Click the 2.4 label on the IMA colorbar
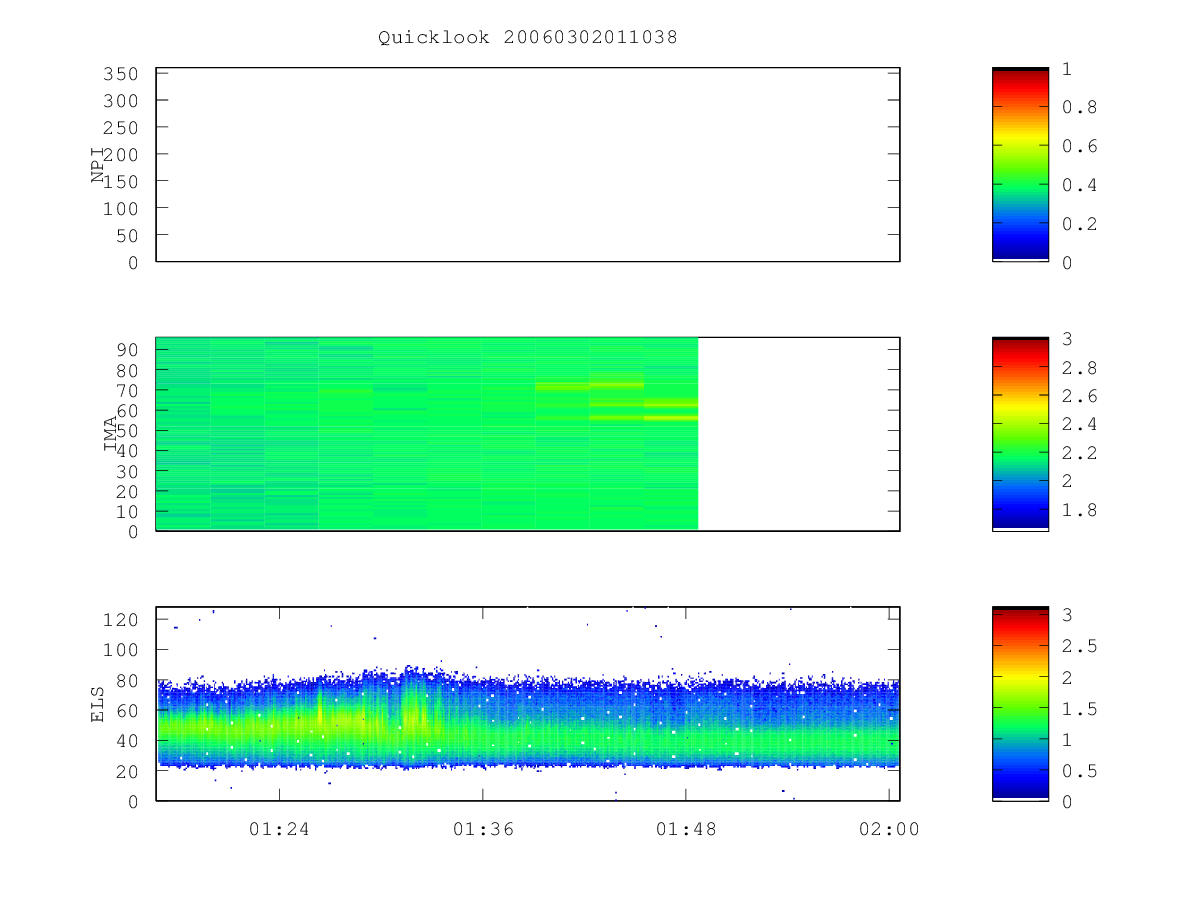Image resolution: width=1200 pixels, height=900 pixels. pyautogui.click(x=1078, y=425)
